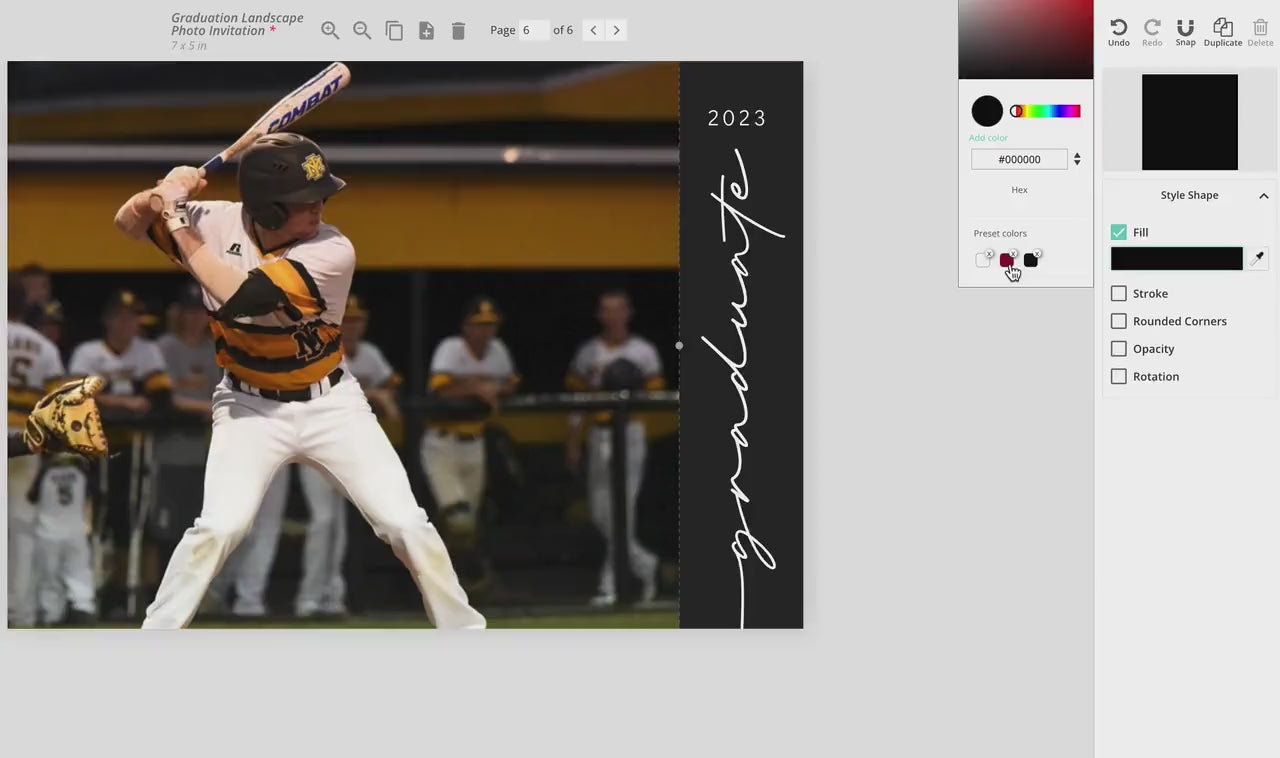Click the trash icon beside the page number
The width and height of the screenshot is (1280, 758).
(x=458, y=31)
